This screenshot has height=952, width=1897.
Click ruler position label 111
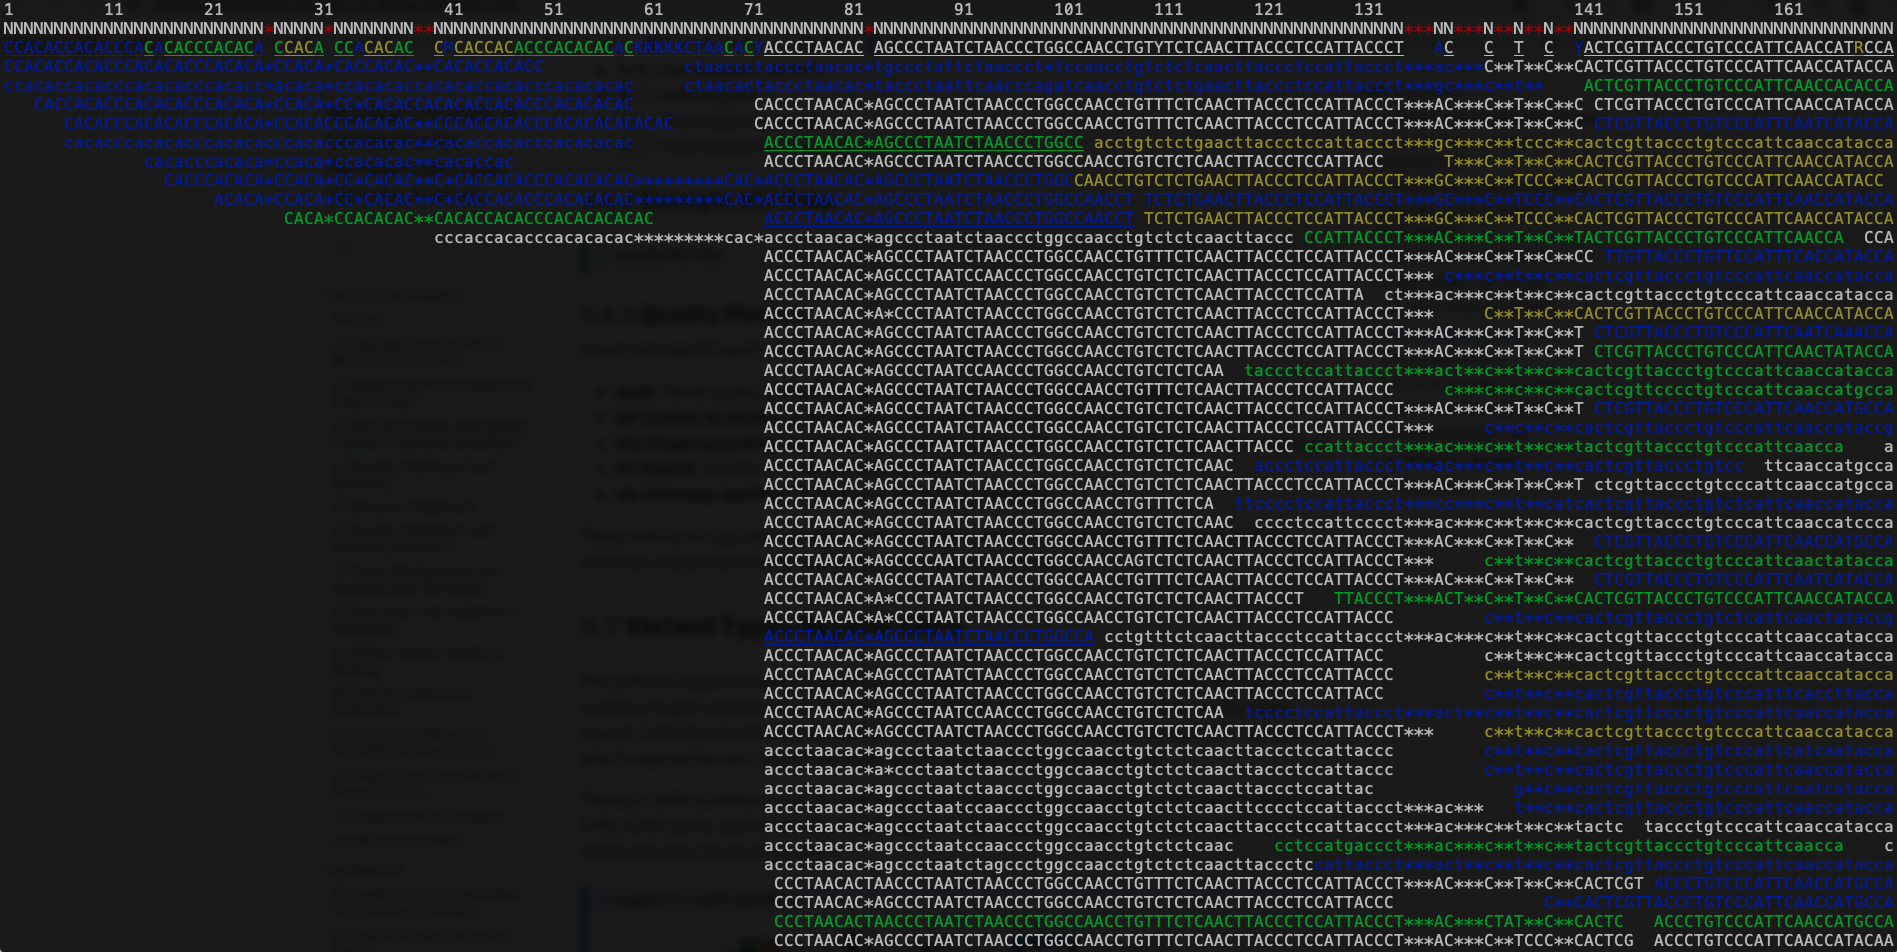[x=1169, y=9]
